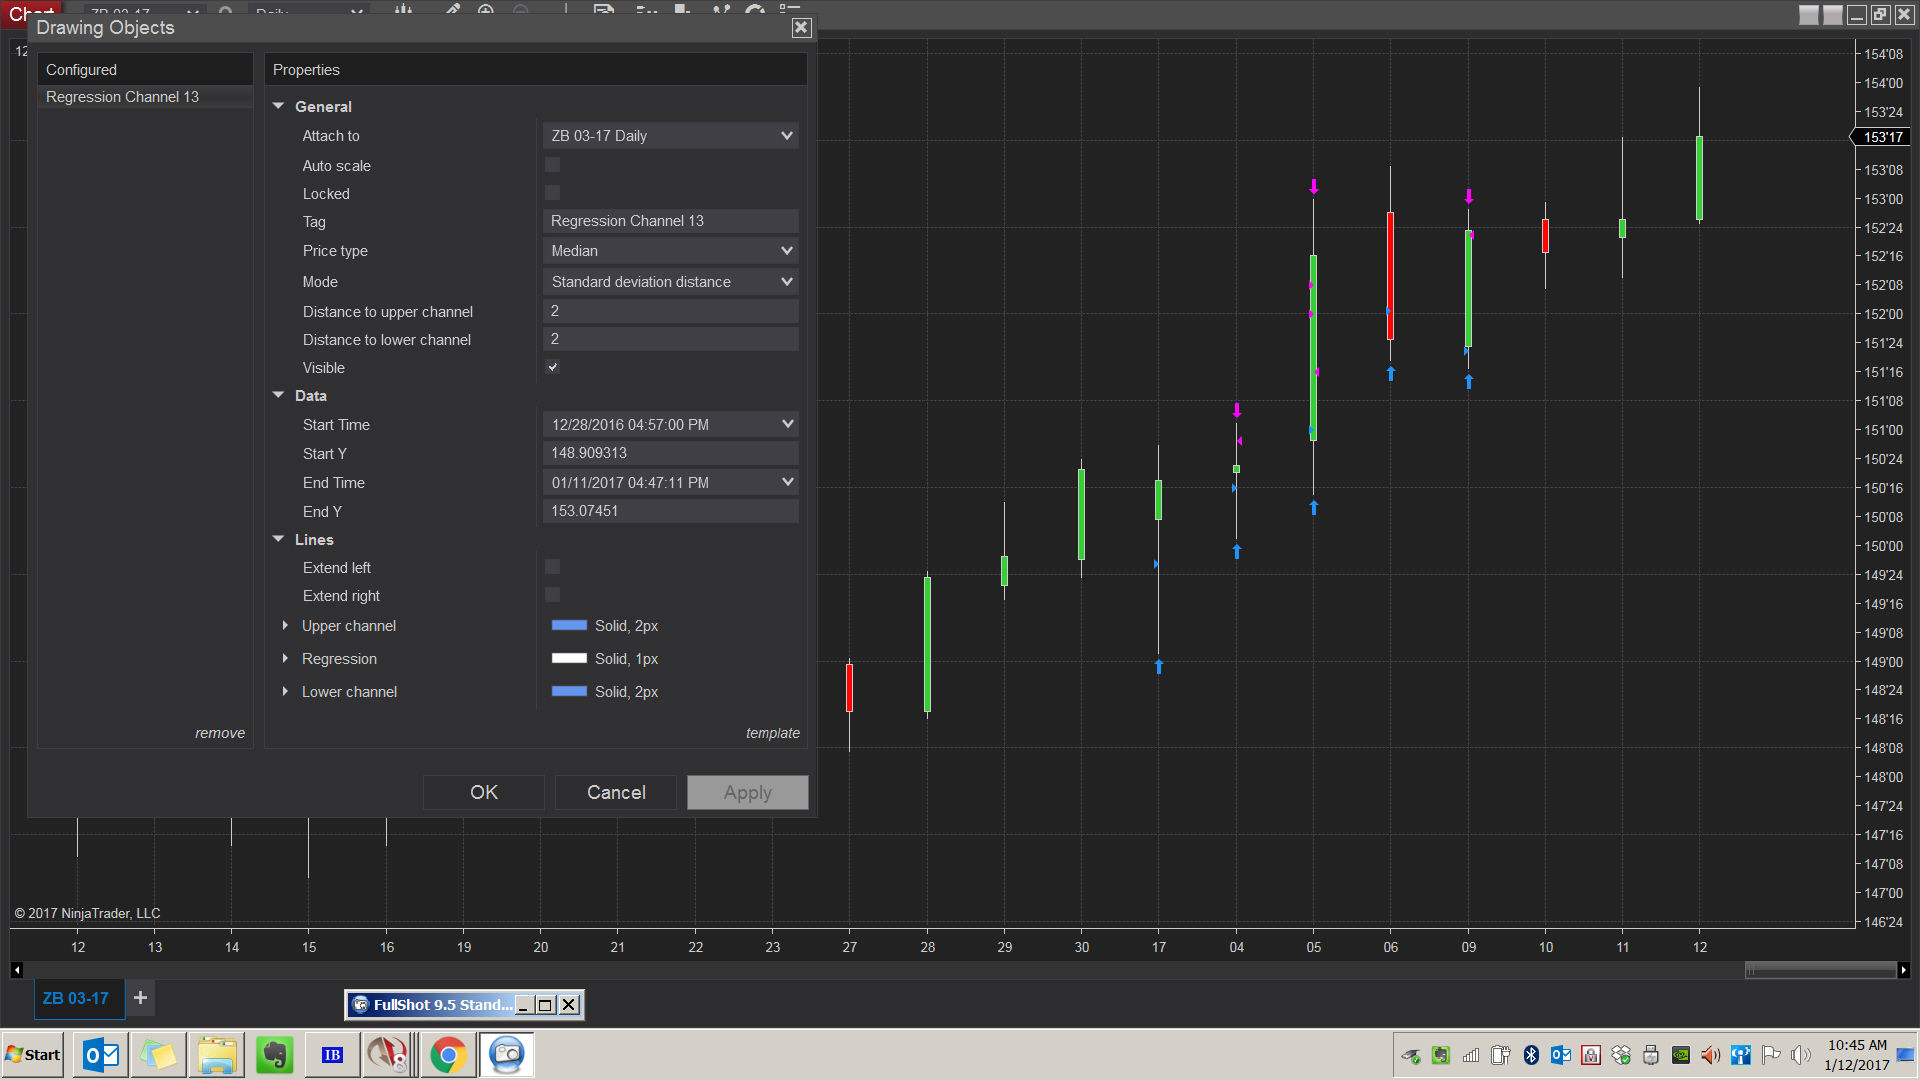This screenshot has height=1080, width=1920.
Task: Toggle the Locked checkbox
Action: point(552,193)
